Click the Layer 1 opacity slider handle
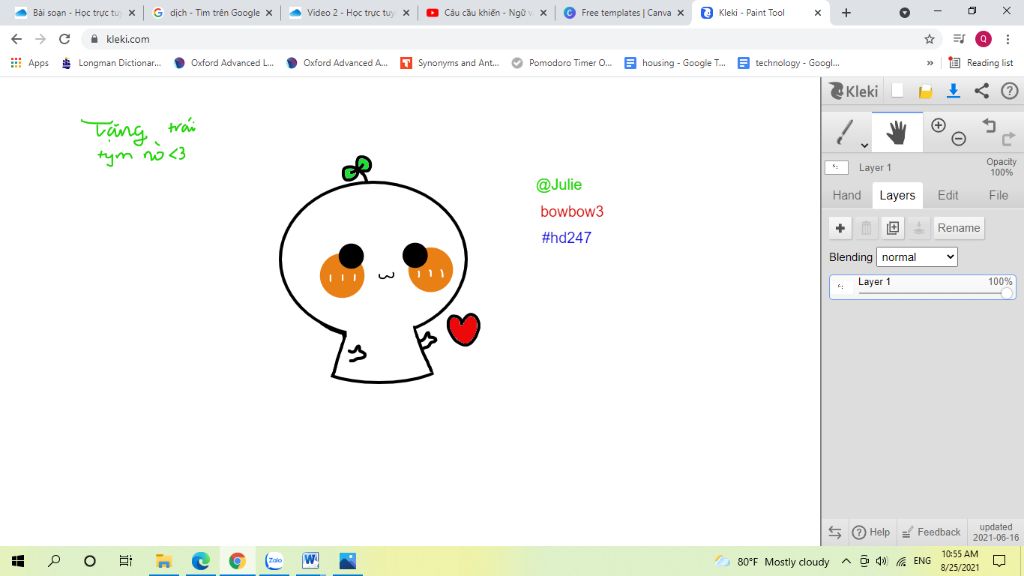Screen dimensions: 1024x576 click(1006, 293)
